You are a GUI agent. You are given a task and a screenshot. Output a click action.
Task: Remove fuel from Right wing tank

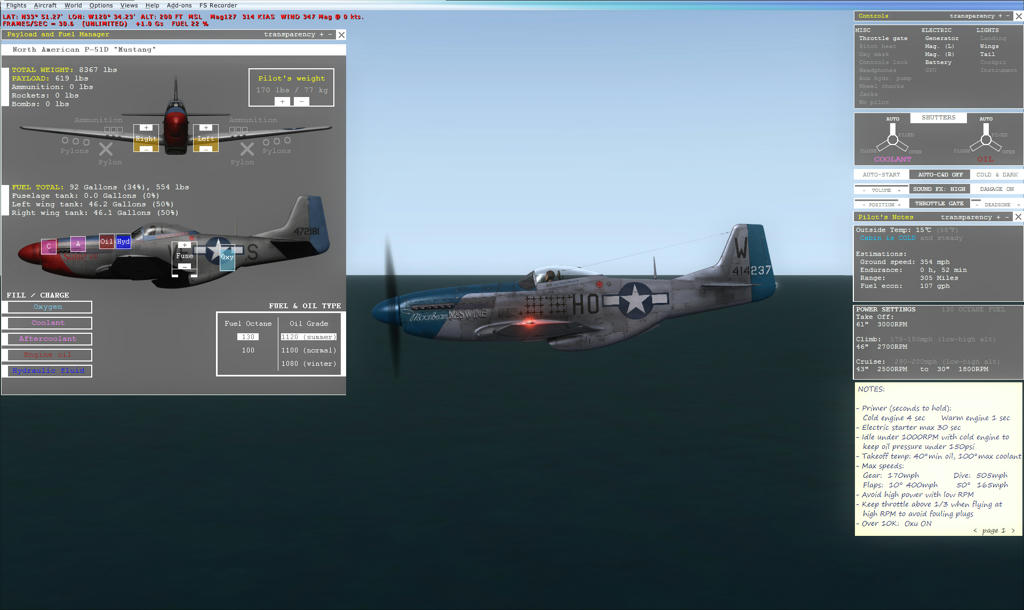coord(146,149)
